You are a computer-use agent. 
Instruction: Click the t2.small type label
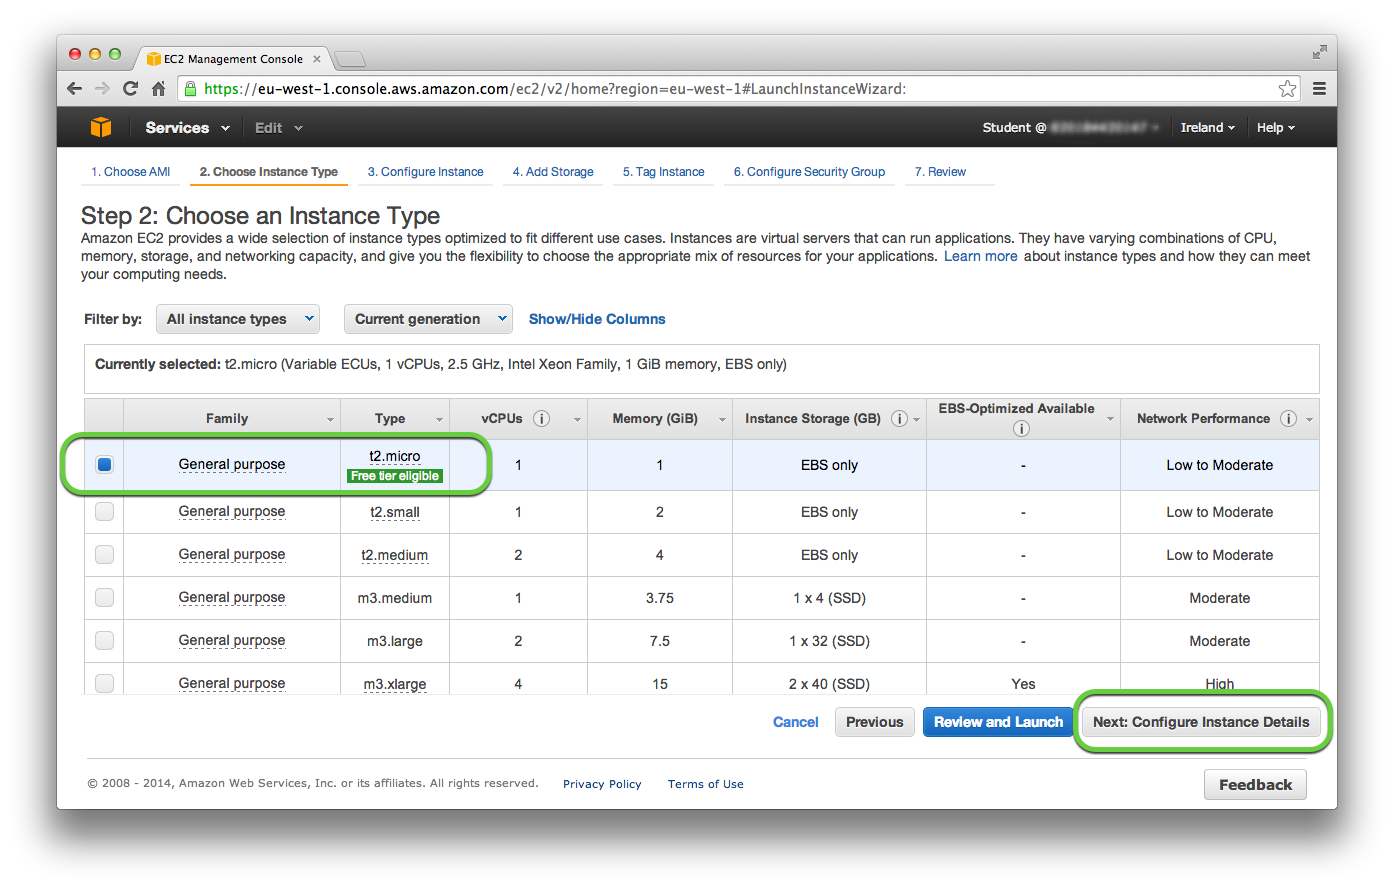click(x=395, y=512)
